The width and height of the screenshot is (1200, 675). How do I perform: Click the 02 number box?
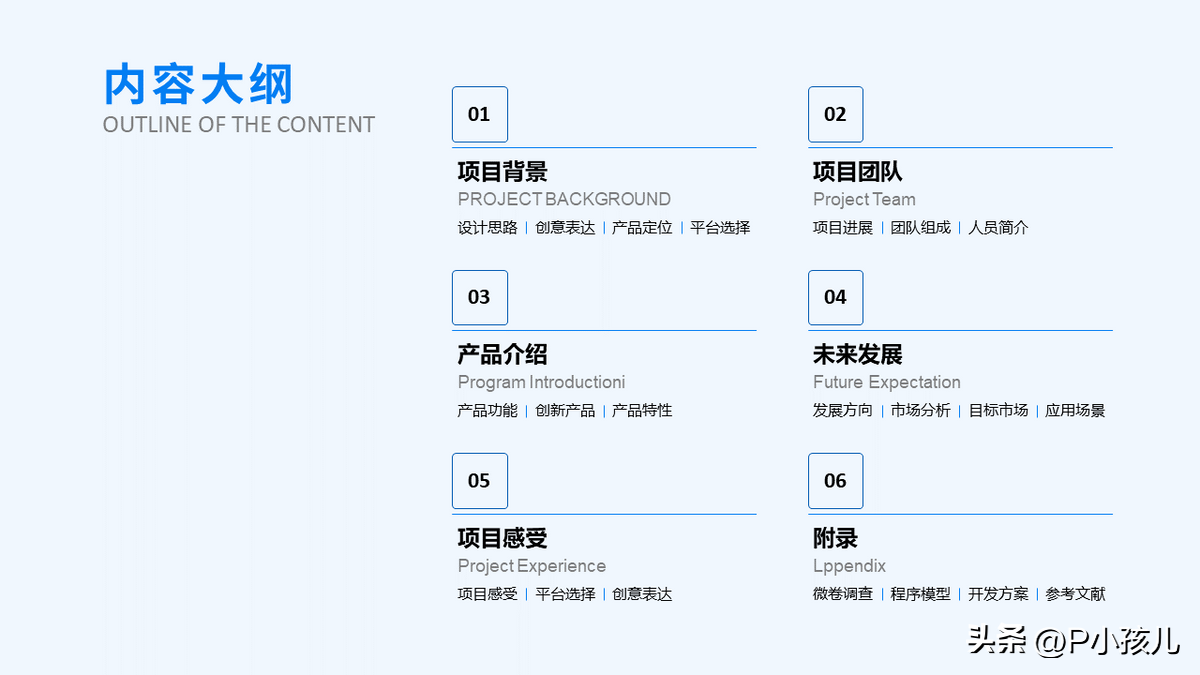pyautogui.click(x=836, y=114)
